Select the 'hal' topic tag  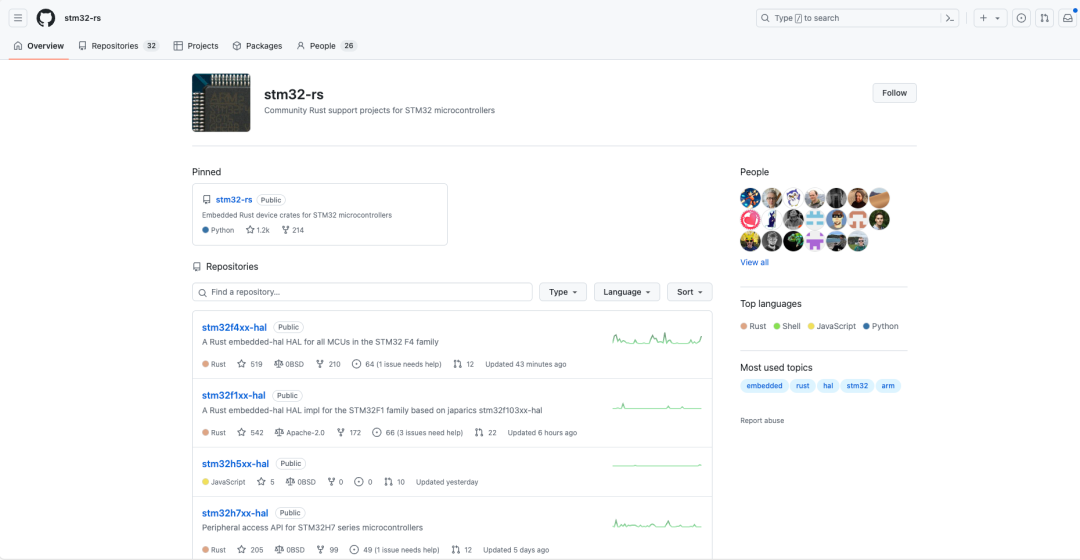pyautogui.click(x=828, y=386)
